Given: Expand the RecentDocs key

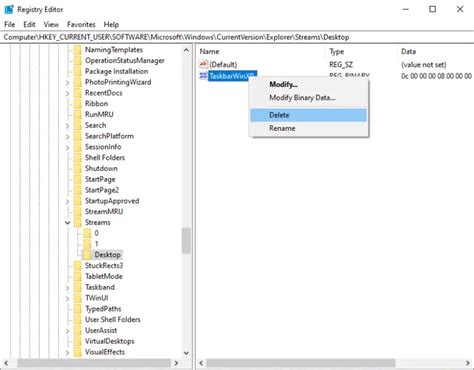Looking at the screenshot, I should [68, 93].
